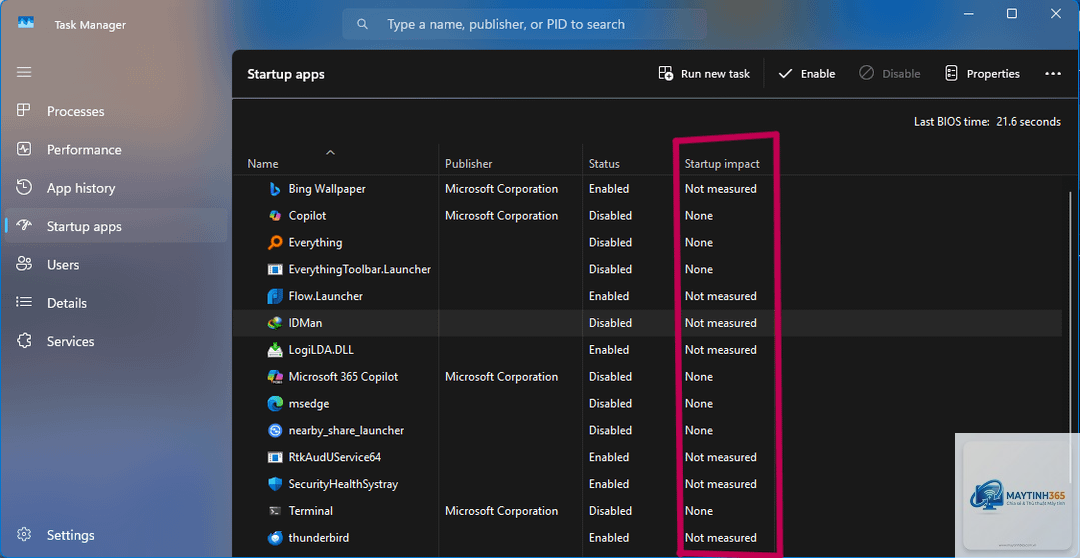
Task: Click the App history clock icon
Action: click(x=24, y=188)
